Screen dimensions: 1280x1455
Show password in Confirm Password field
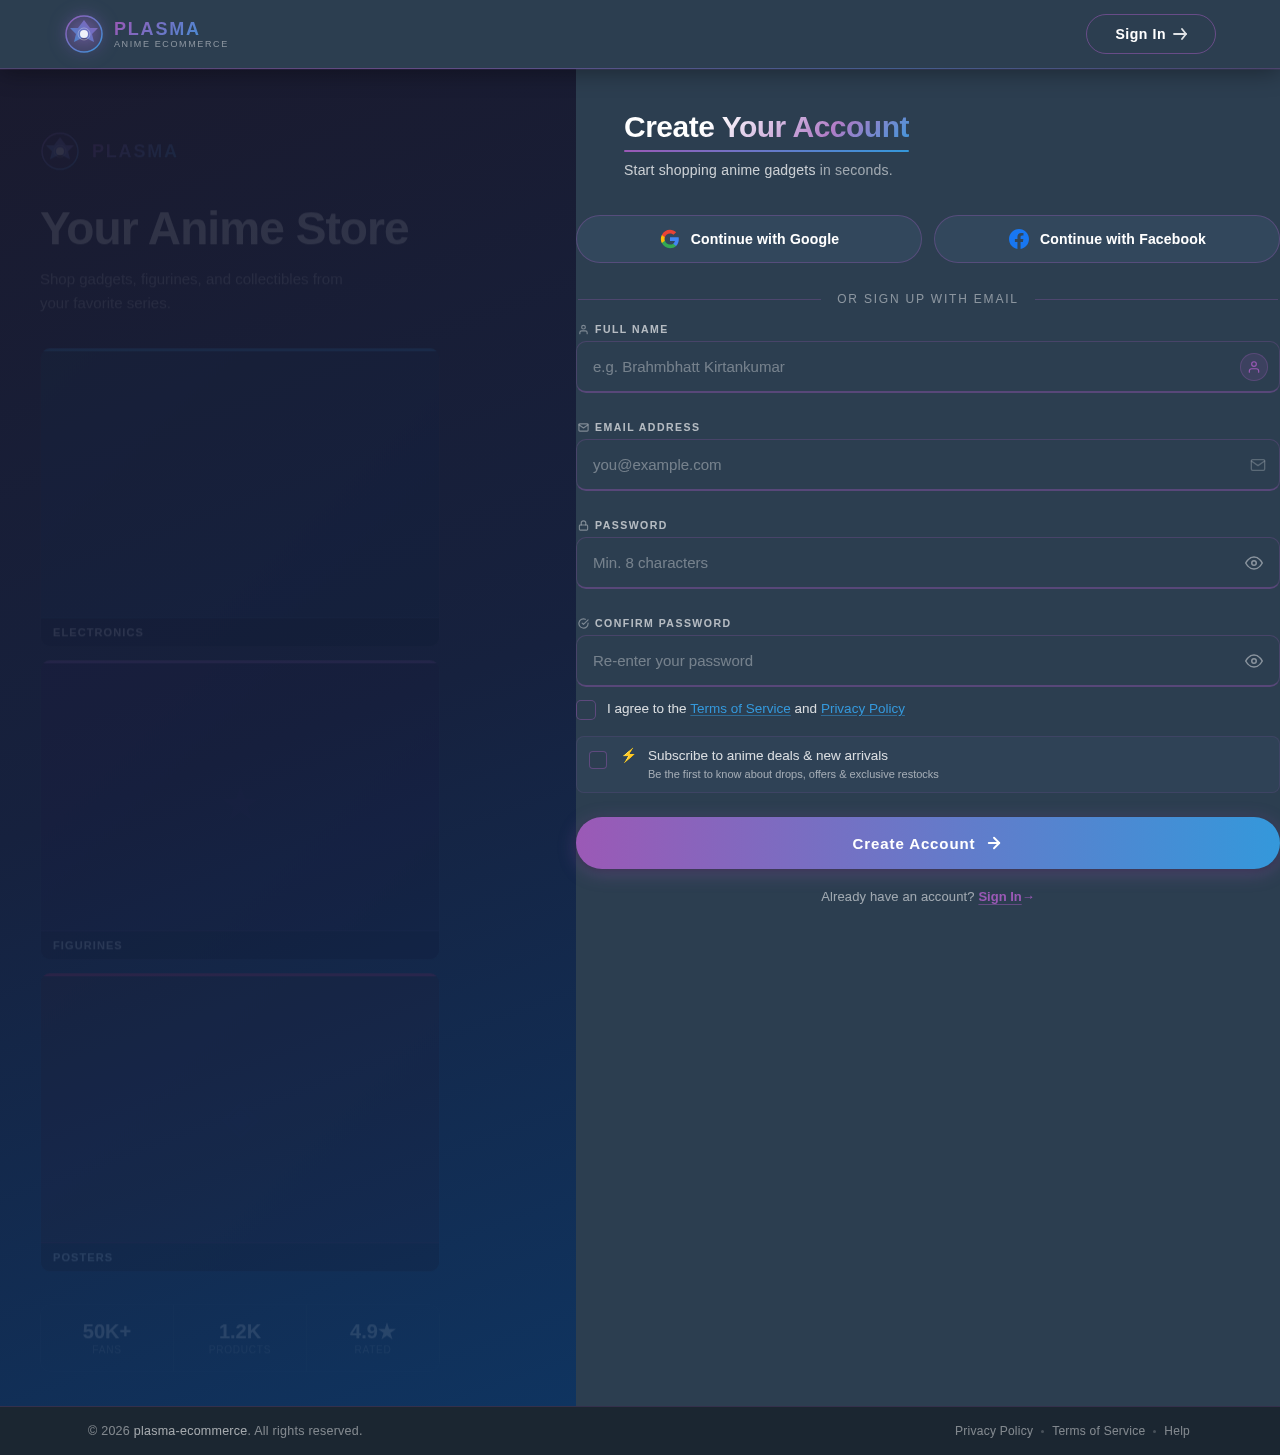(x=1254, y=661)
